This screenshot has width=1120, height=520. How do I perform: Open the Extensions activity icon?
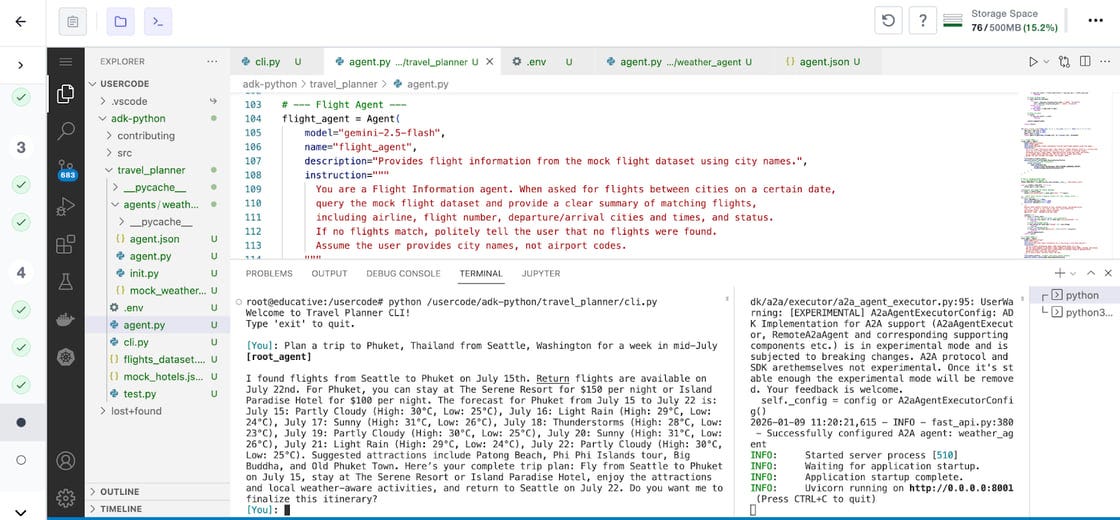66,244
